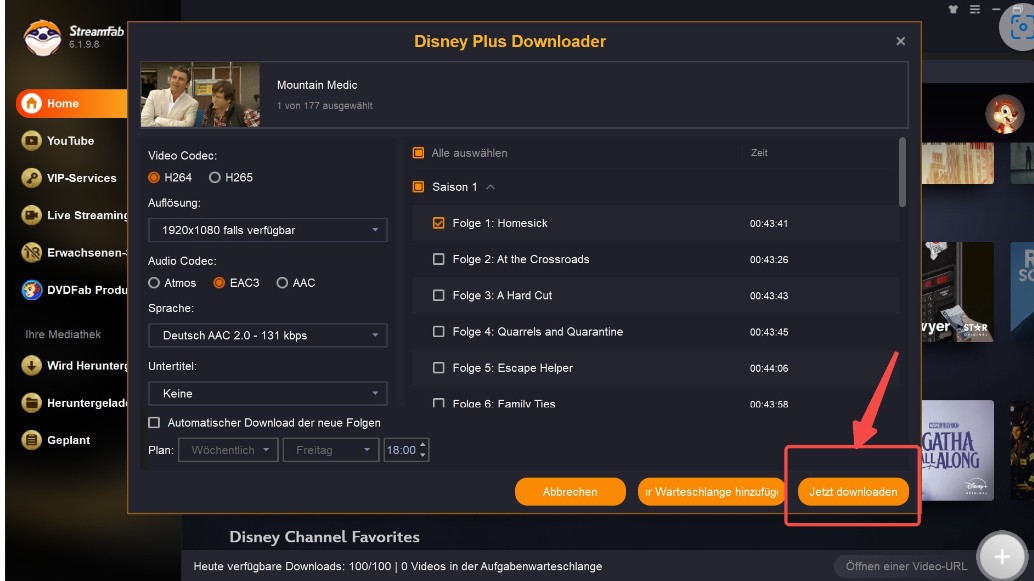Click the YouTube sidebar icon
1034x581 pixels.
click(x=31, y=140)
